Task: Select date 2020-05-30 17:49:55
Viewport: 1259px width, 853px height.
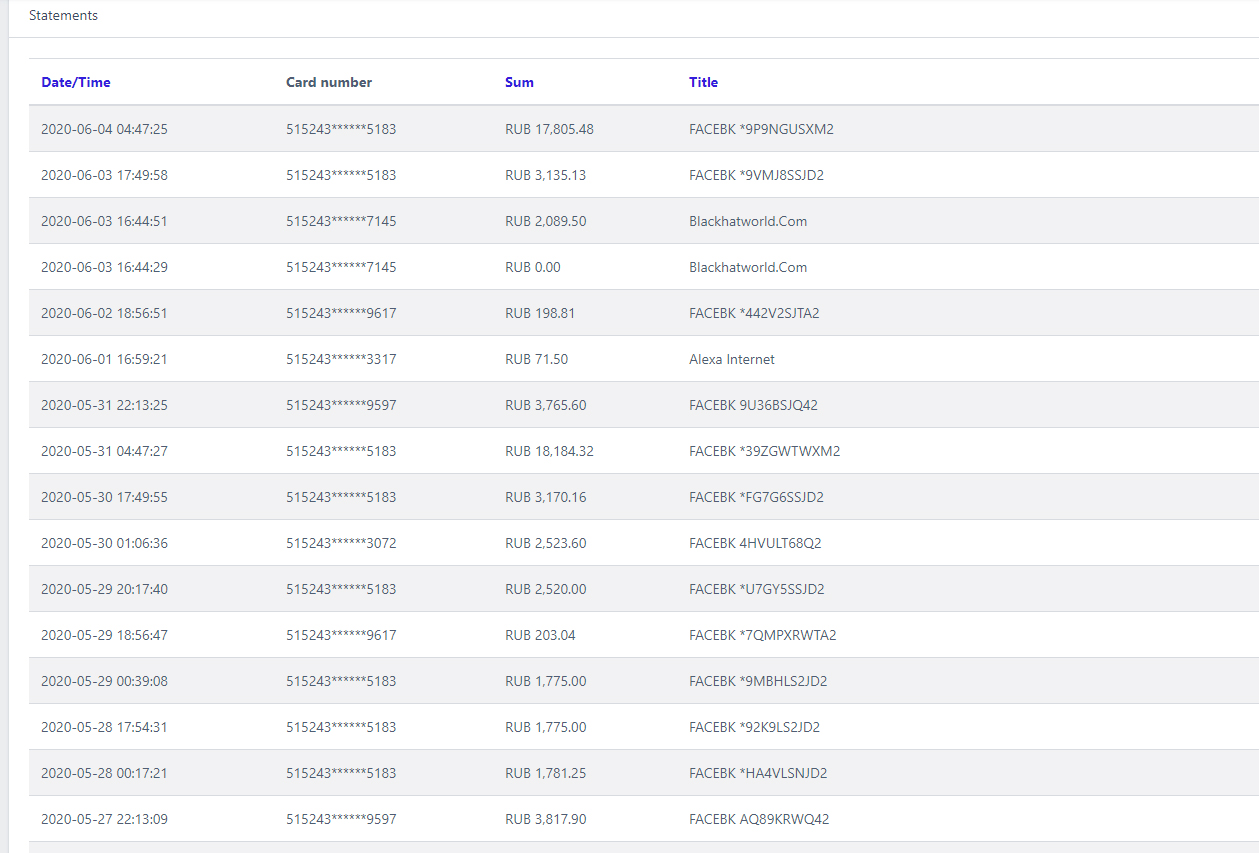Action: coord(104,497)
